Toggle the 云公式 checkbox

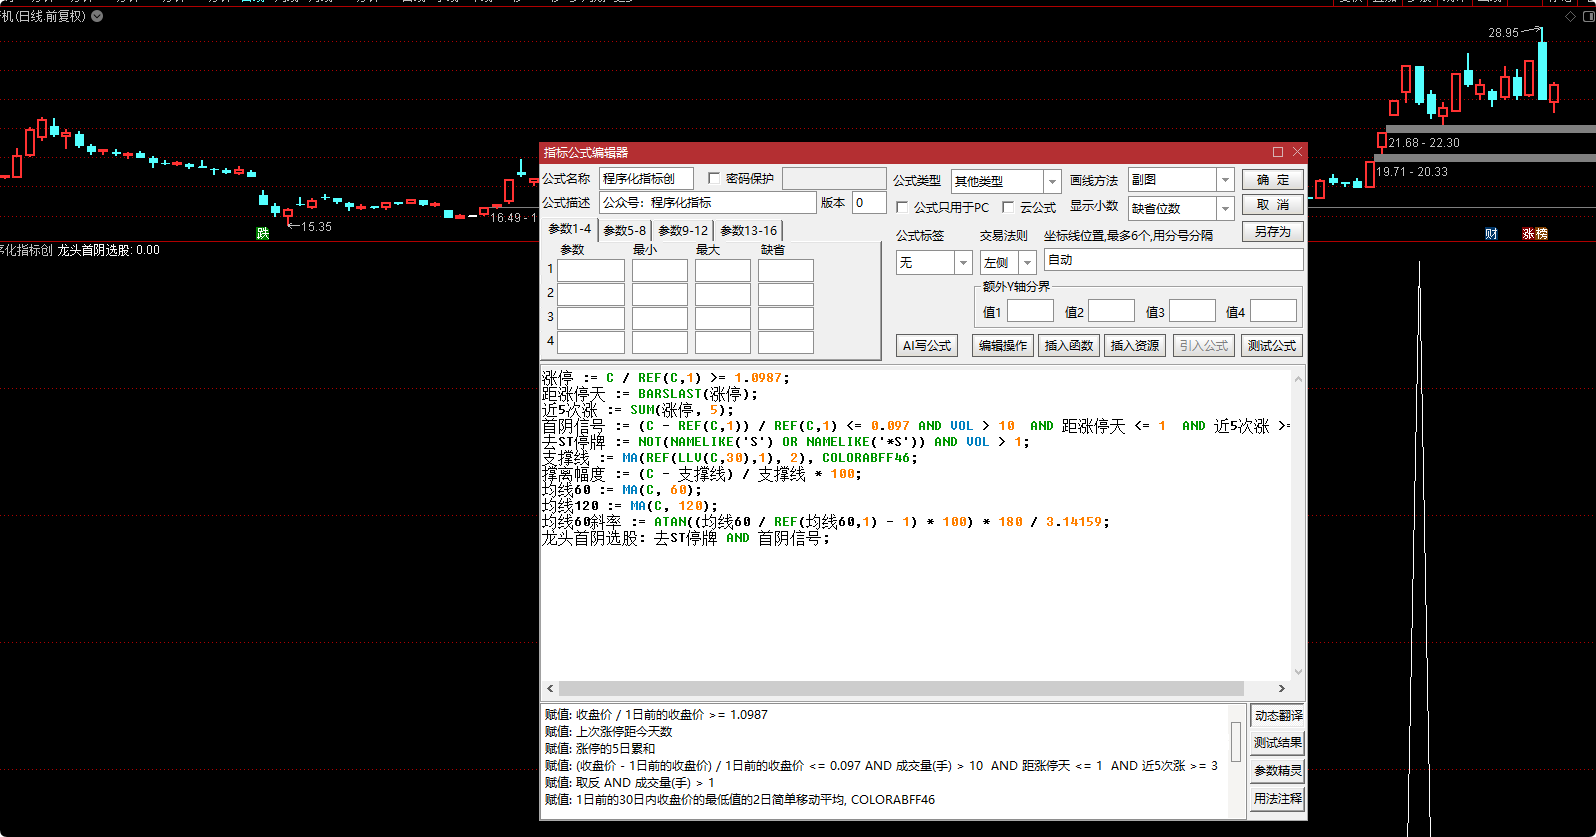click(1008, 207)
